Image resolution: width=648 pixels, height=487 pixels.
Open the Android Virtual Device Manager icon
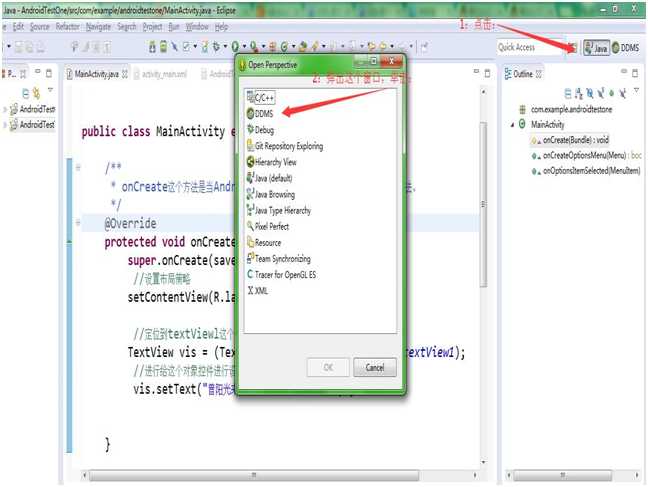pos(164,47)
